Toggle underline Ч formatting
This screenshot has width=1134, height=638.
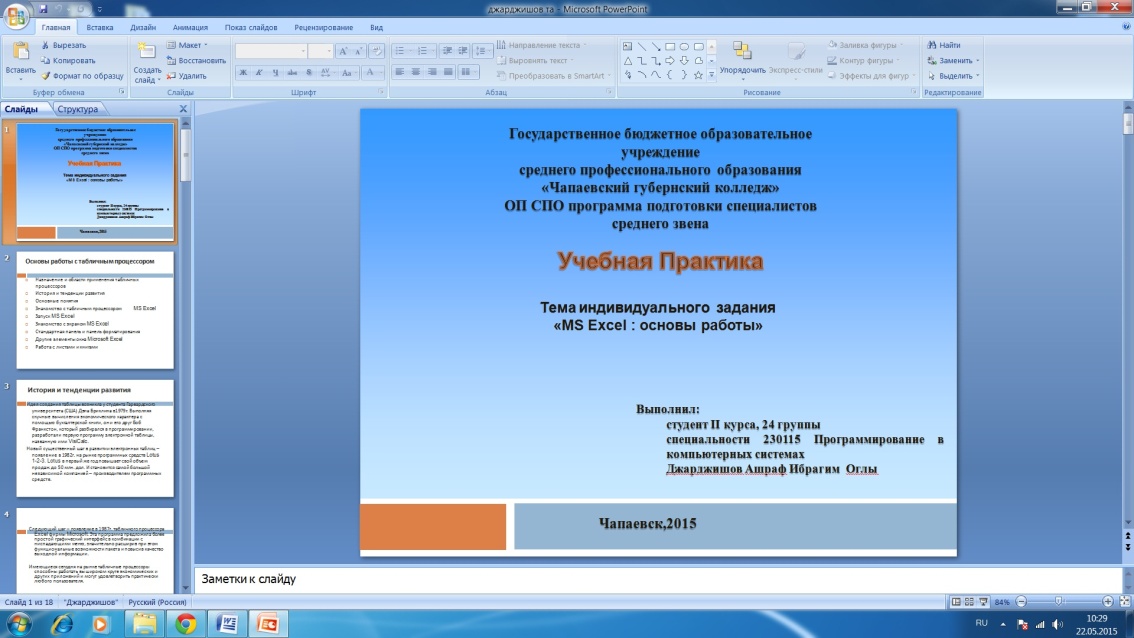(276, 72)
